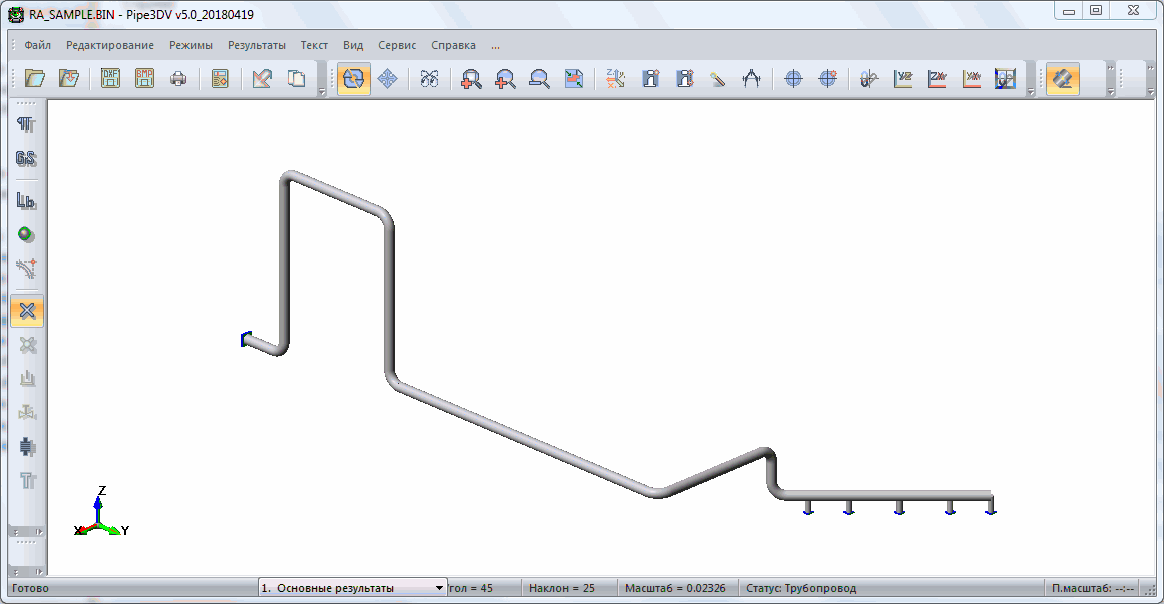This screenshot has width=1164, height=604.
Task: Click the DXF export icon
Action: click(x=111, y=79)
